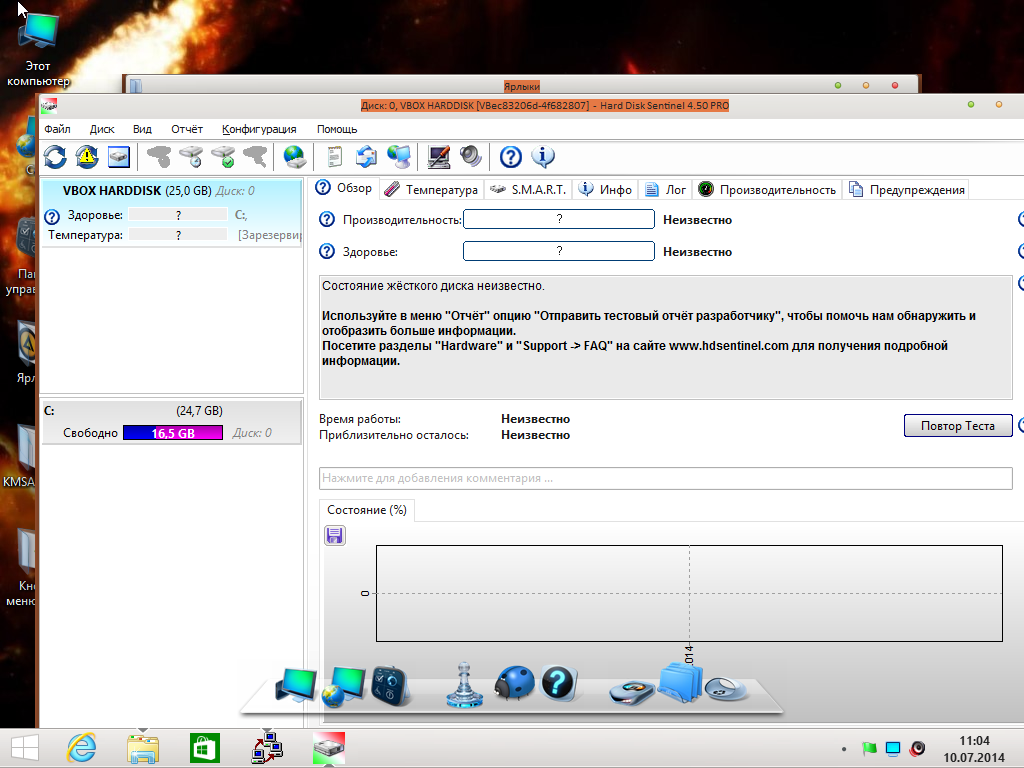Click the disk with clock test icon
Viewport: 1024px width, 768px height.
[x=191, y=157]
